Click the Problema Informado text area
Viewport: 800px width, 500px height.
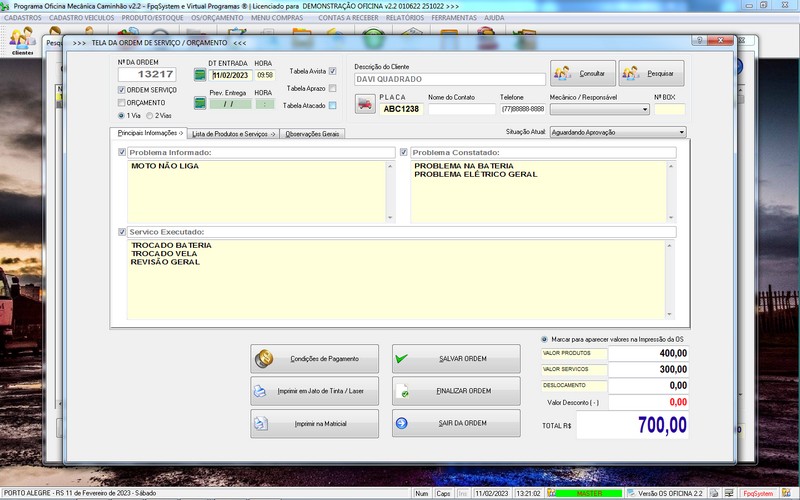click(257, 191)
